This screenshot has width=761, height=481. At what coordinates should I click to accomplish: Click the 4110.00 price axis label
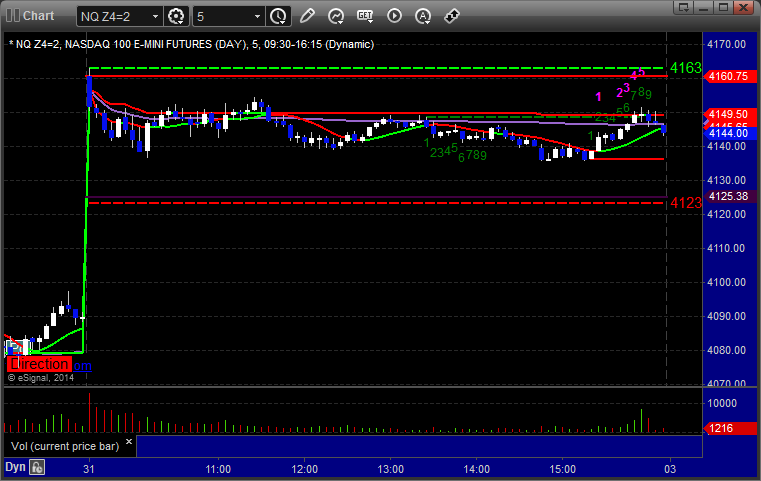pos(727,248)
